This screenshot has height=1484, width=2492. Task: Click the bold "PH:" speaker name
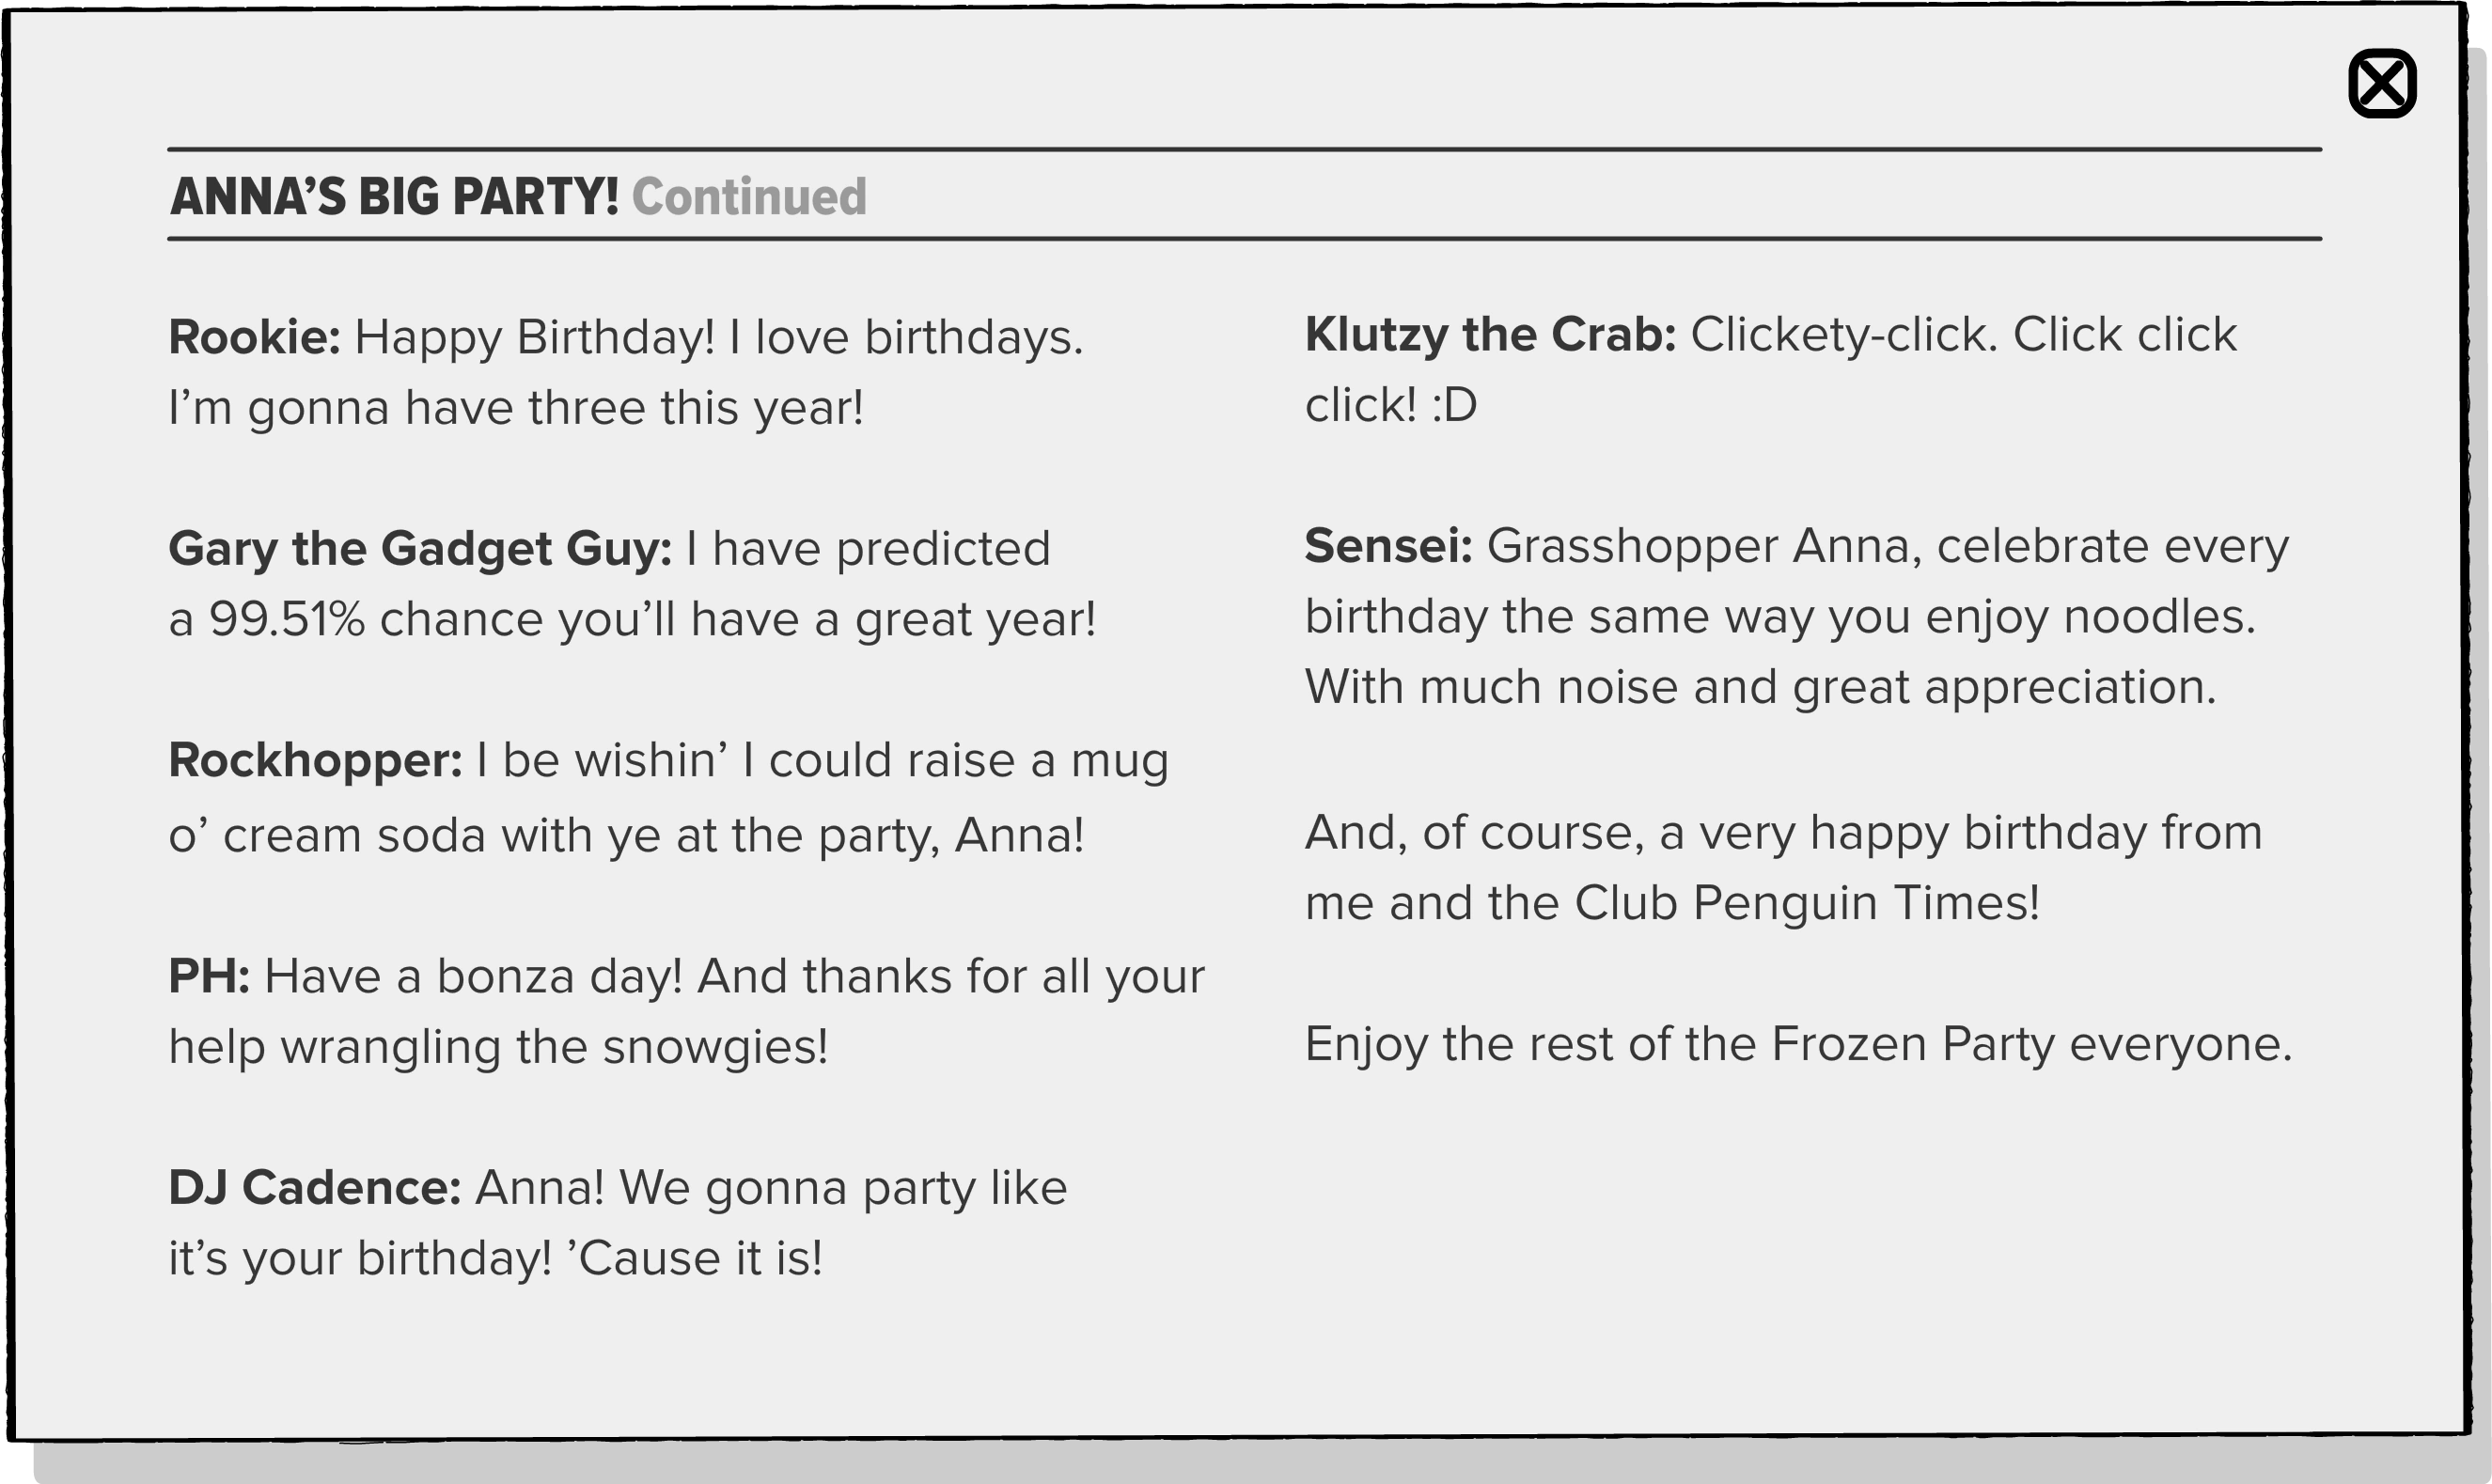[x=208, y=977]
